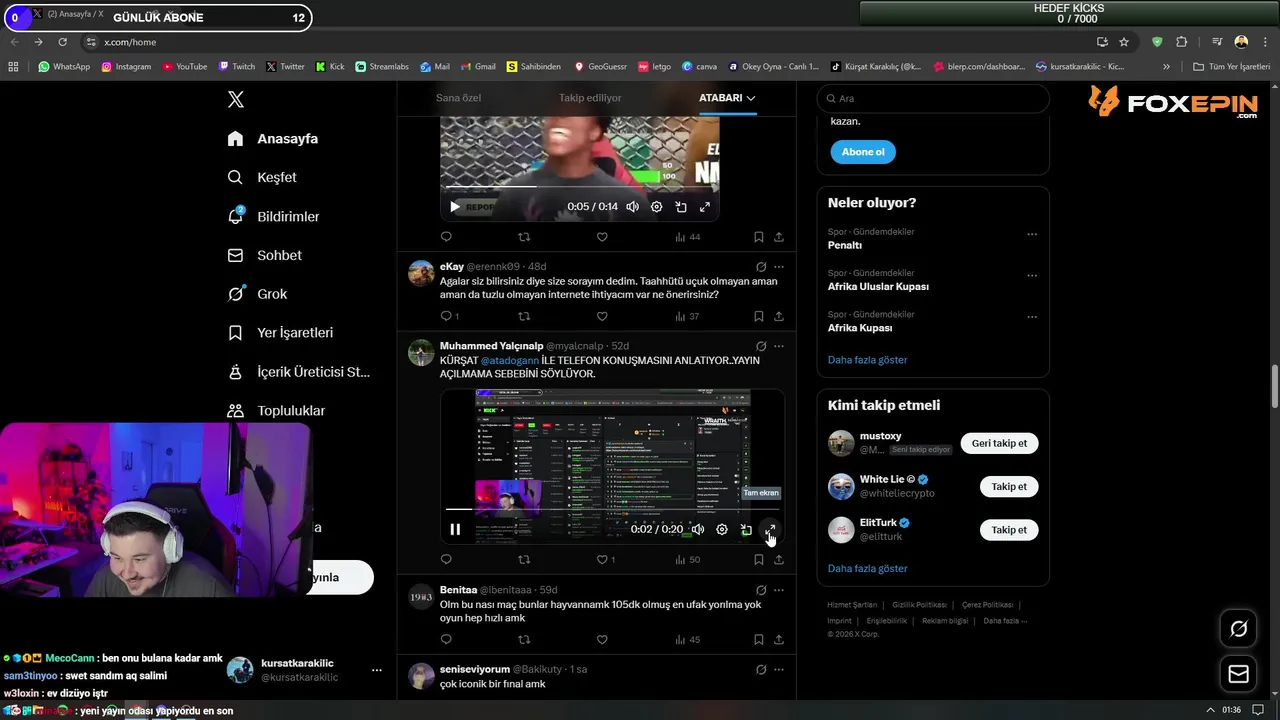The image size is (1280, 720).
Task: Repost the top video post
Action: [x=524, y=237]
